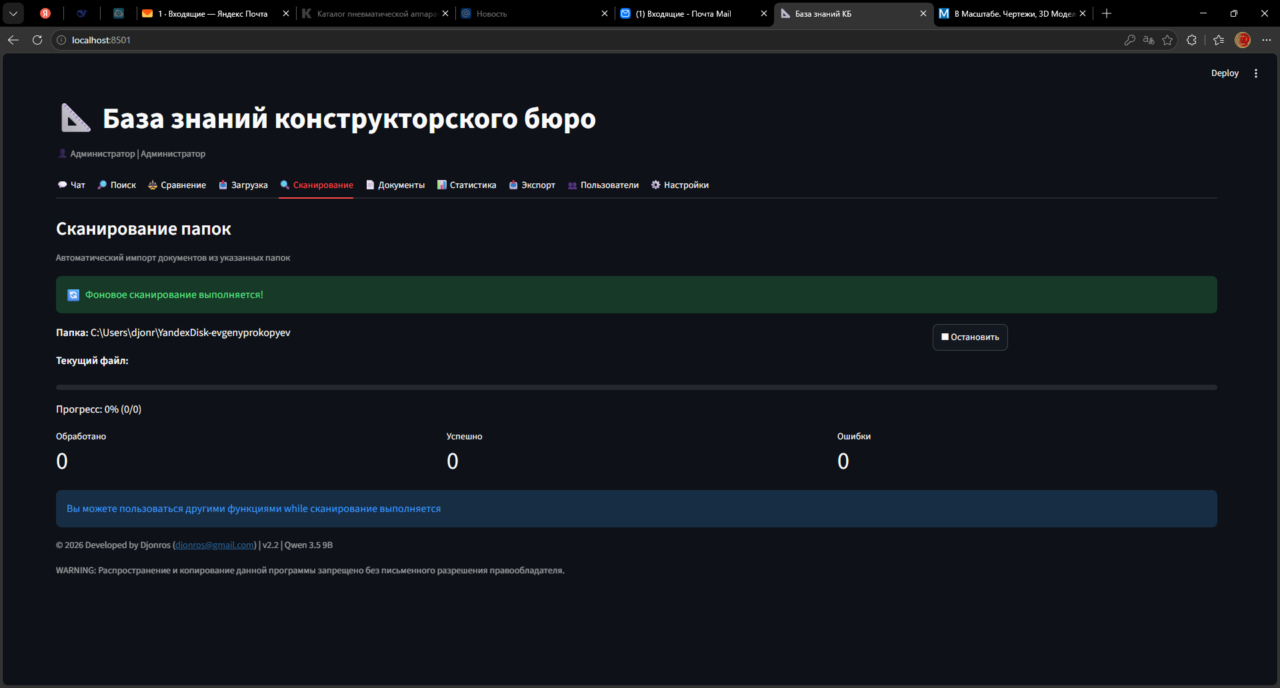Image resolution: width=1280 pixels, height=688 pixels.
Task: Open the Документы tab
Action: (x=395, y=185)
